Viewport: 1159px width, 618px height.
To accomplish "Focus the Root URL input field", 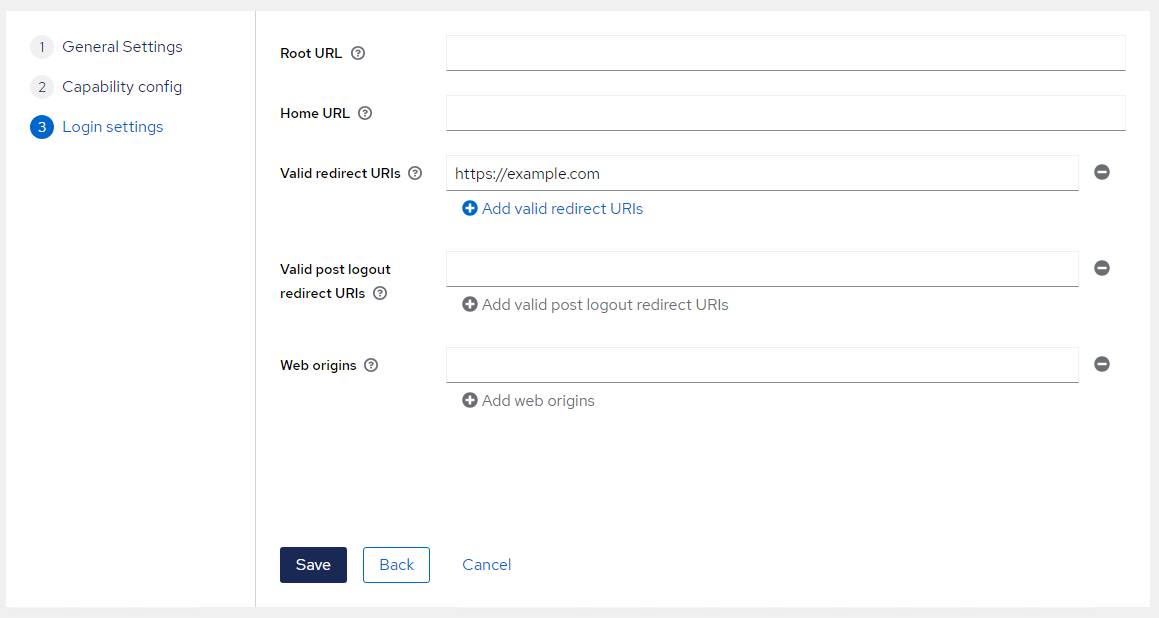I will [785, 53].
